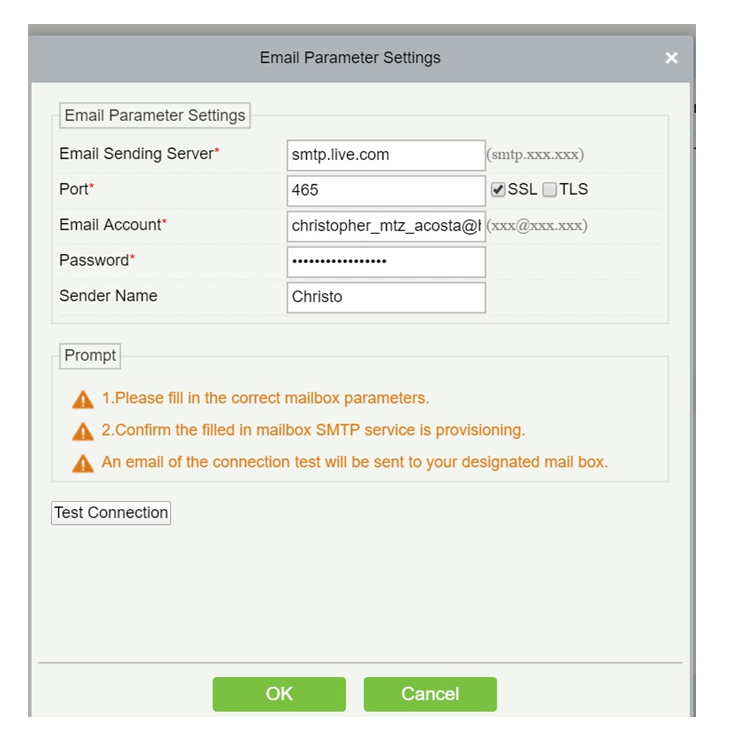The image size is (730, 742).
Task: Click the TLS label text
Action: (573, 189)
